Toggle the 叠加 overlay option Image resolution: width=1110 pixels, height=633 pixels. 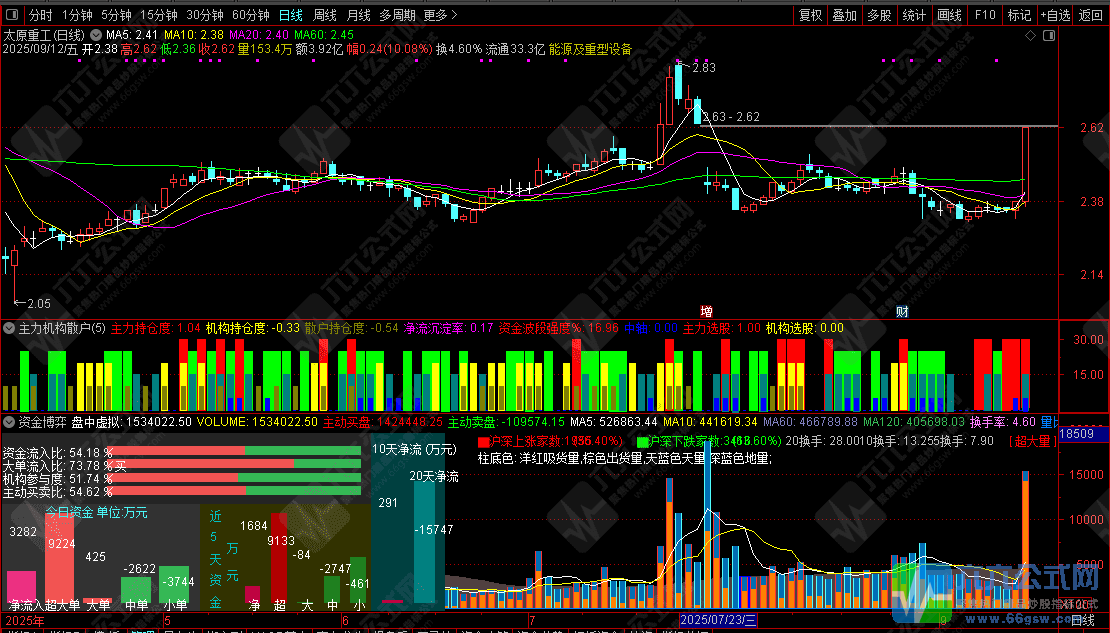(845, 15)
